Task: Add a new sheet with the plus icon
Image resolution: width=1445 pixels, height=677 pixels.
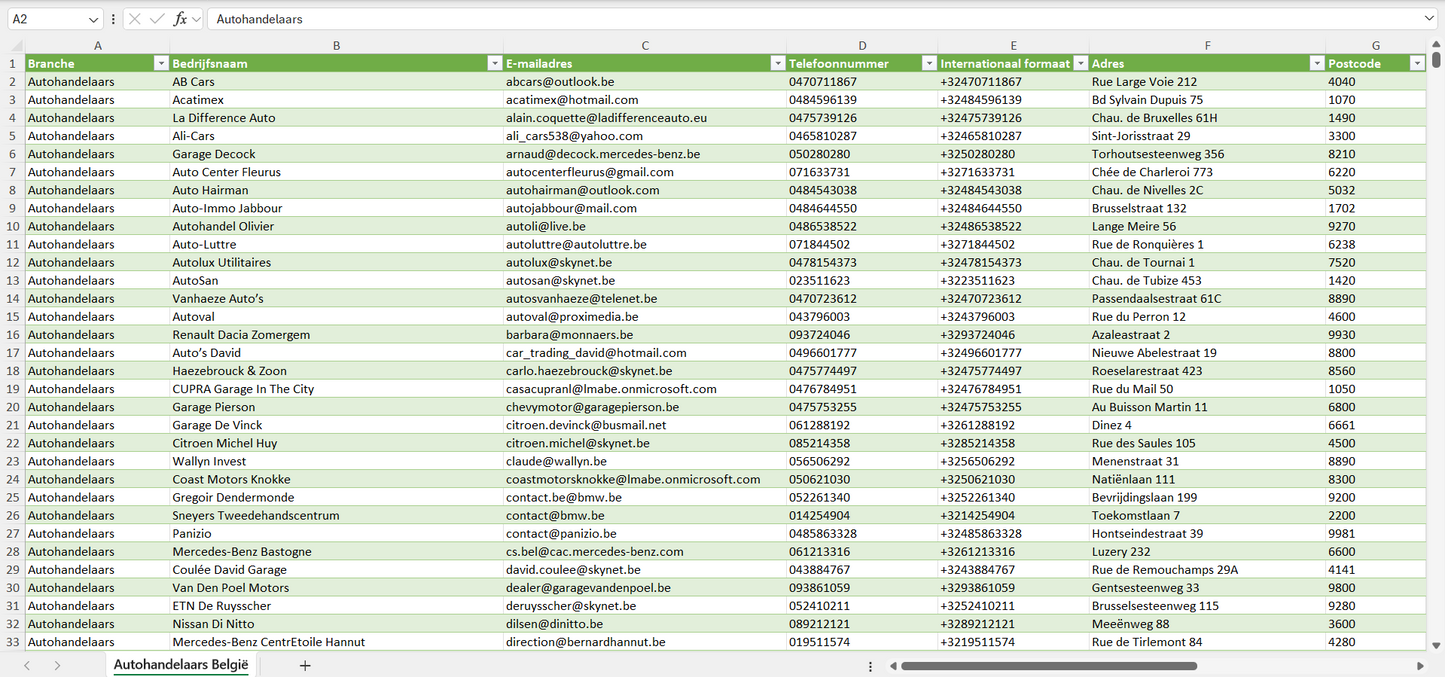Action: coord(305,665)
